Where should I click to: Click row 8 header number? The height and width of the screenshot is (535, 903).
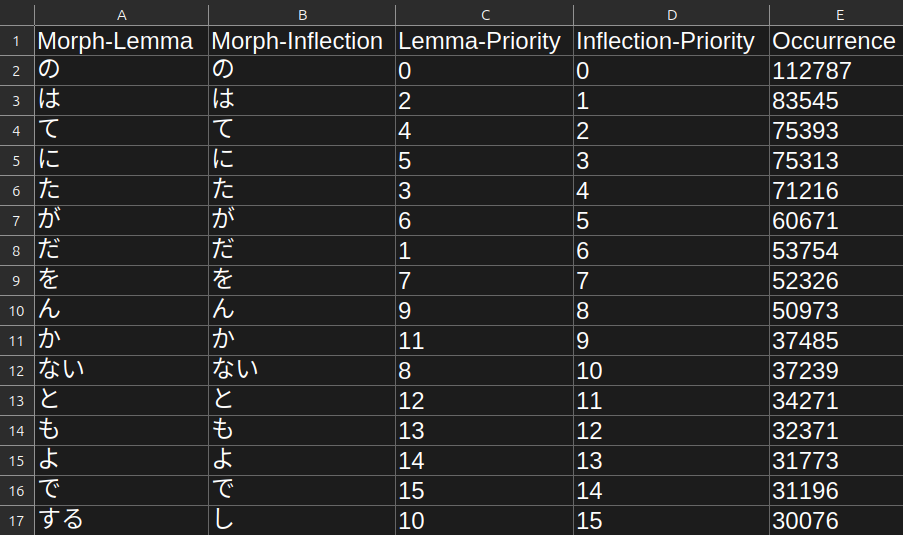tap(17, 251)
